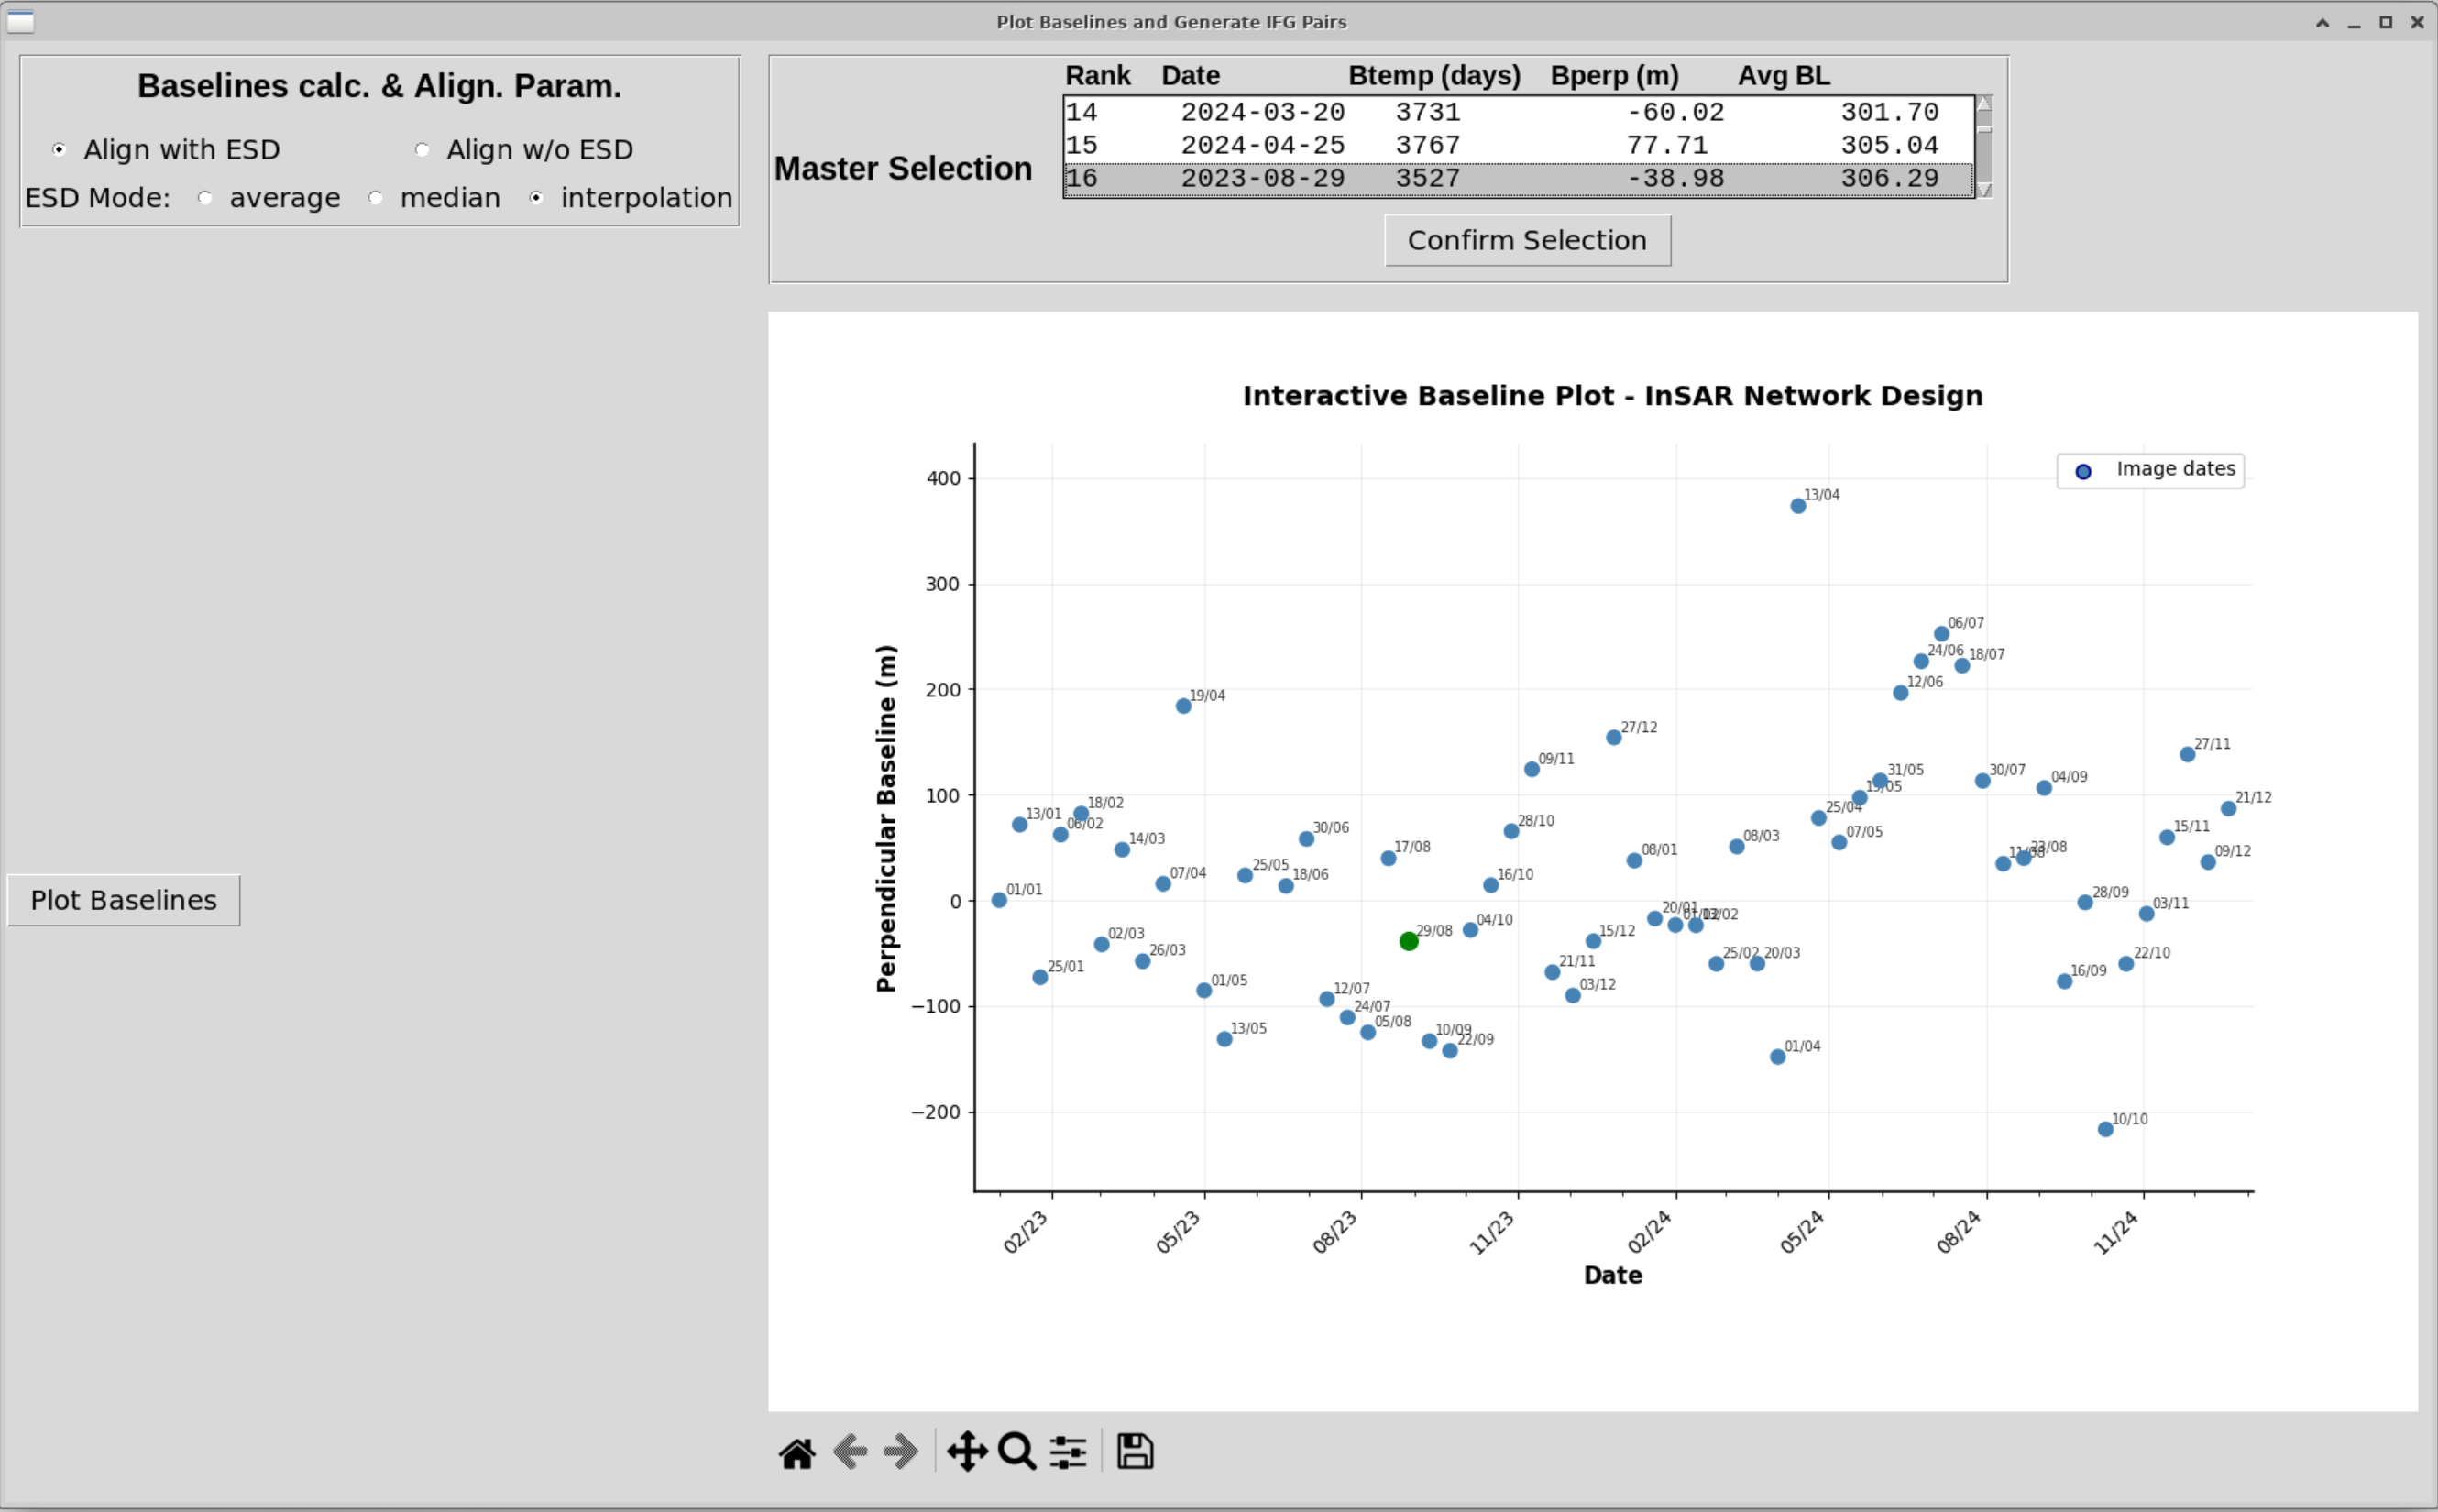Click the Confirm Selection button
This screenshot has height=1512, width=2438.
coord(1527,240)
